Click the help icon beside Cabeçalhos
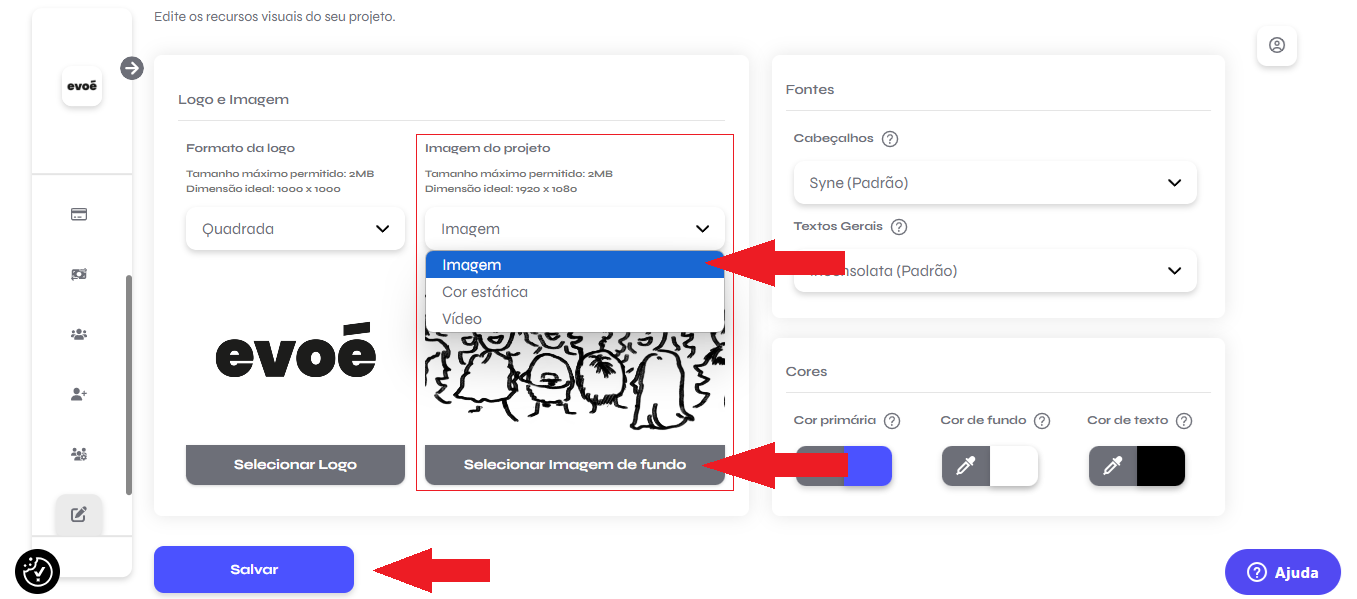 (890, 139)
